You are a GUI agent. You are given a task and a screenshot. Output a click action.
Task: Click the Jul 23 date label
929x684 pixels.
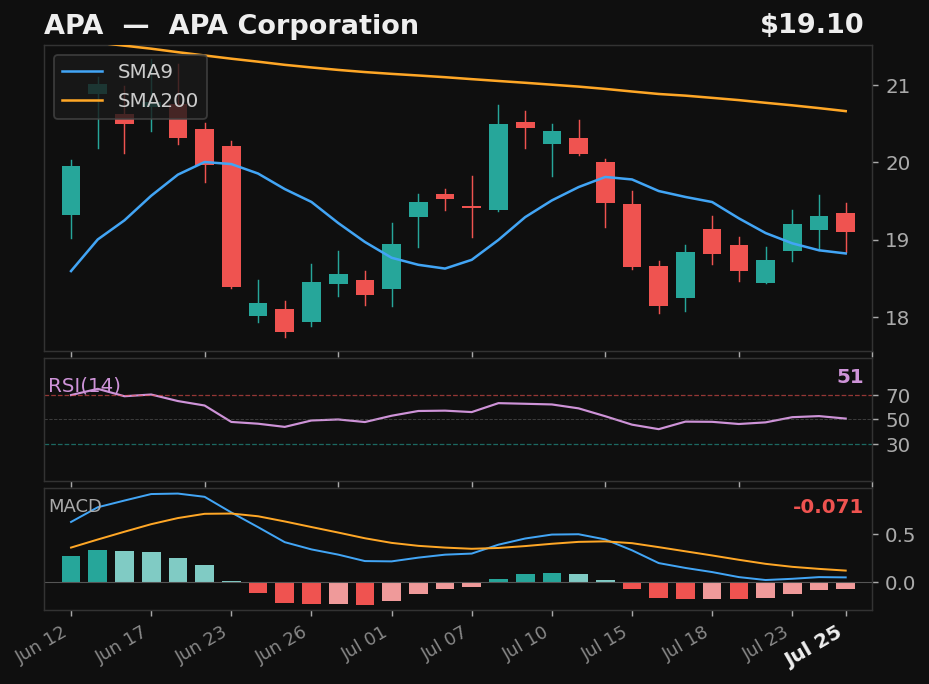[766, 644]
